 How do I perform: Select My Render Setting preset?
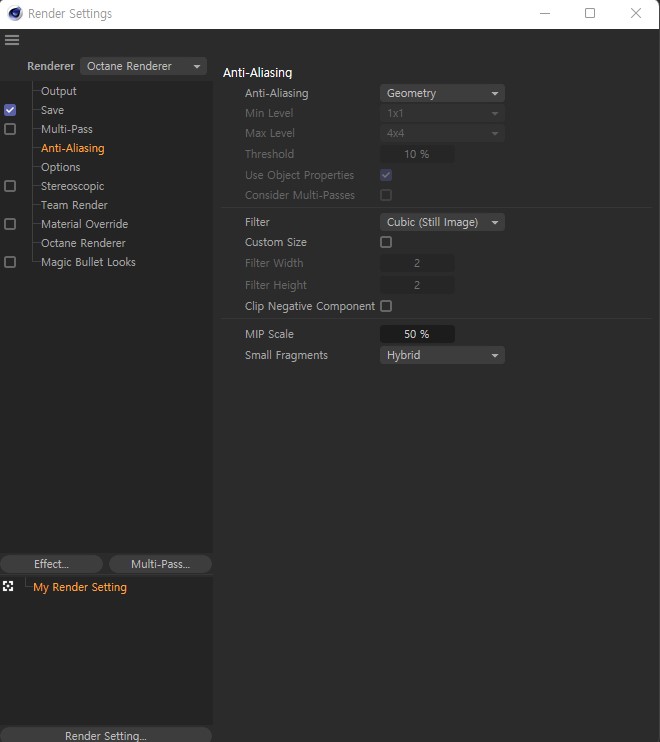tap(80, 587)
